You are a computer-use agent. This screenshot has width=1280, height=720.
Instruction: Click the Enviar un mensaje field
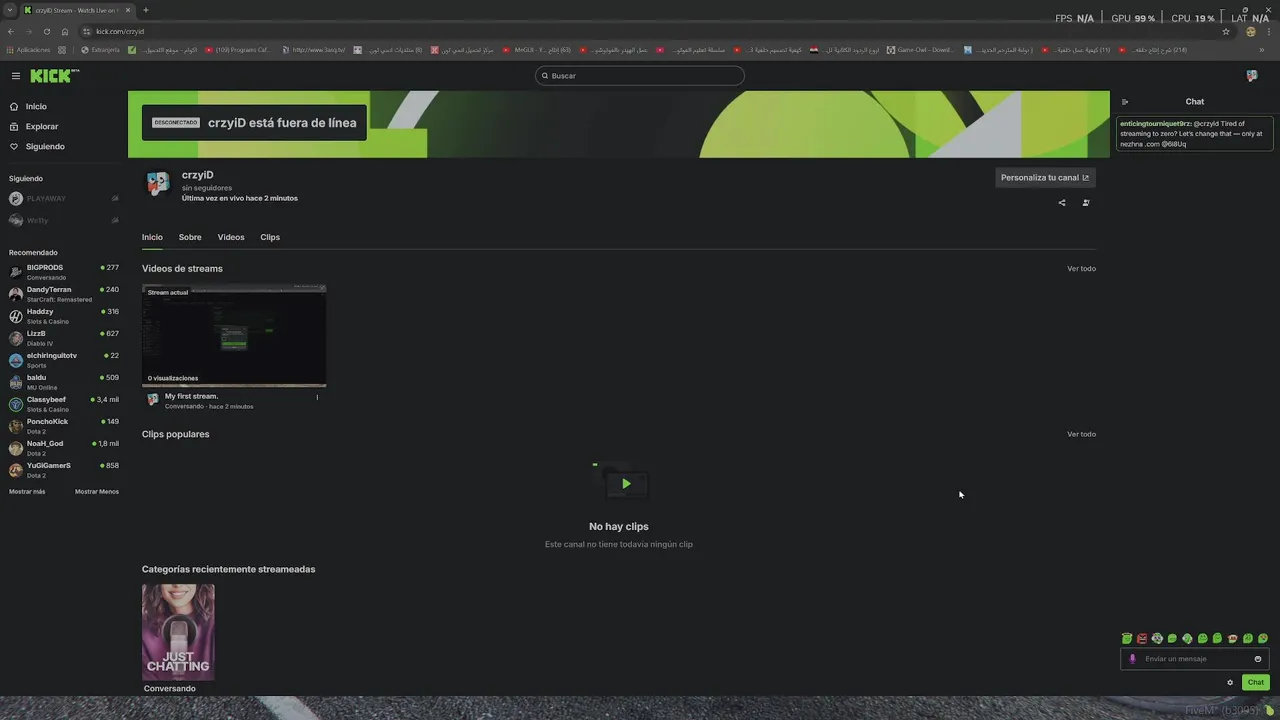click(1195, 659)
